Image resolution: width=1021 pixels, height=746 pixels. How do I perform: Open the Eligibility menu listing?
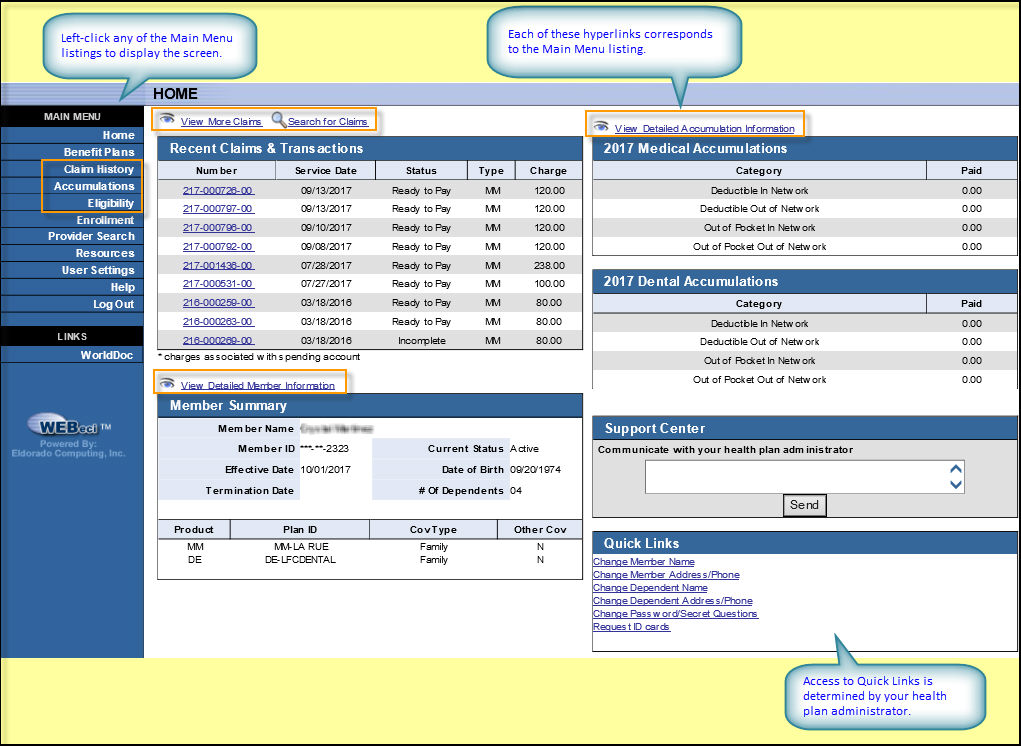tap(111, 203)
